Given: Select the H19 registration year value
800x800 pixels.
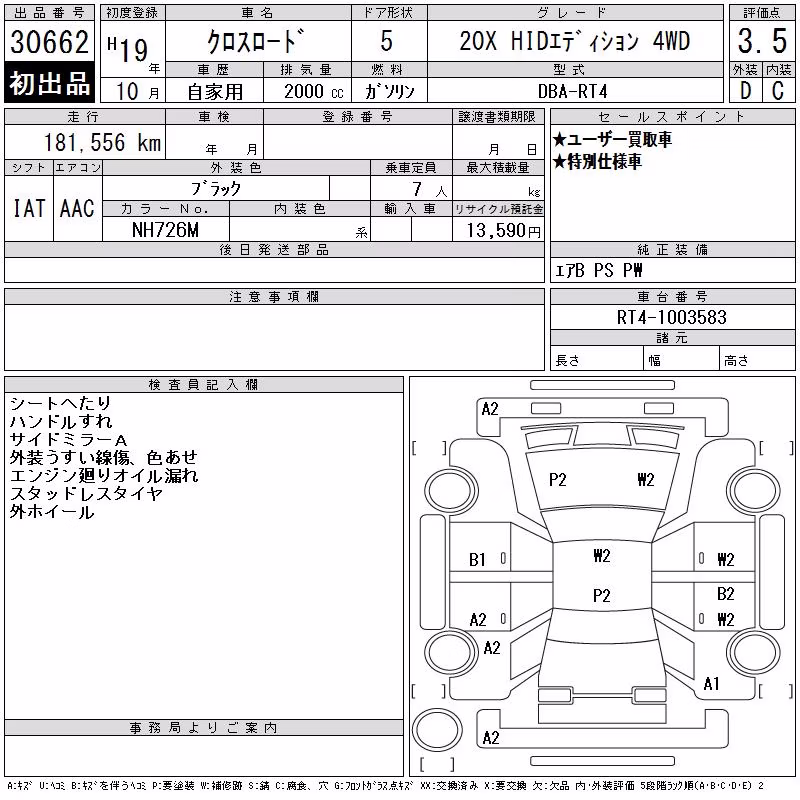Looking at the screenshot, I should click(128, 49).
